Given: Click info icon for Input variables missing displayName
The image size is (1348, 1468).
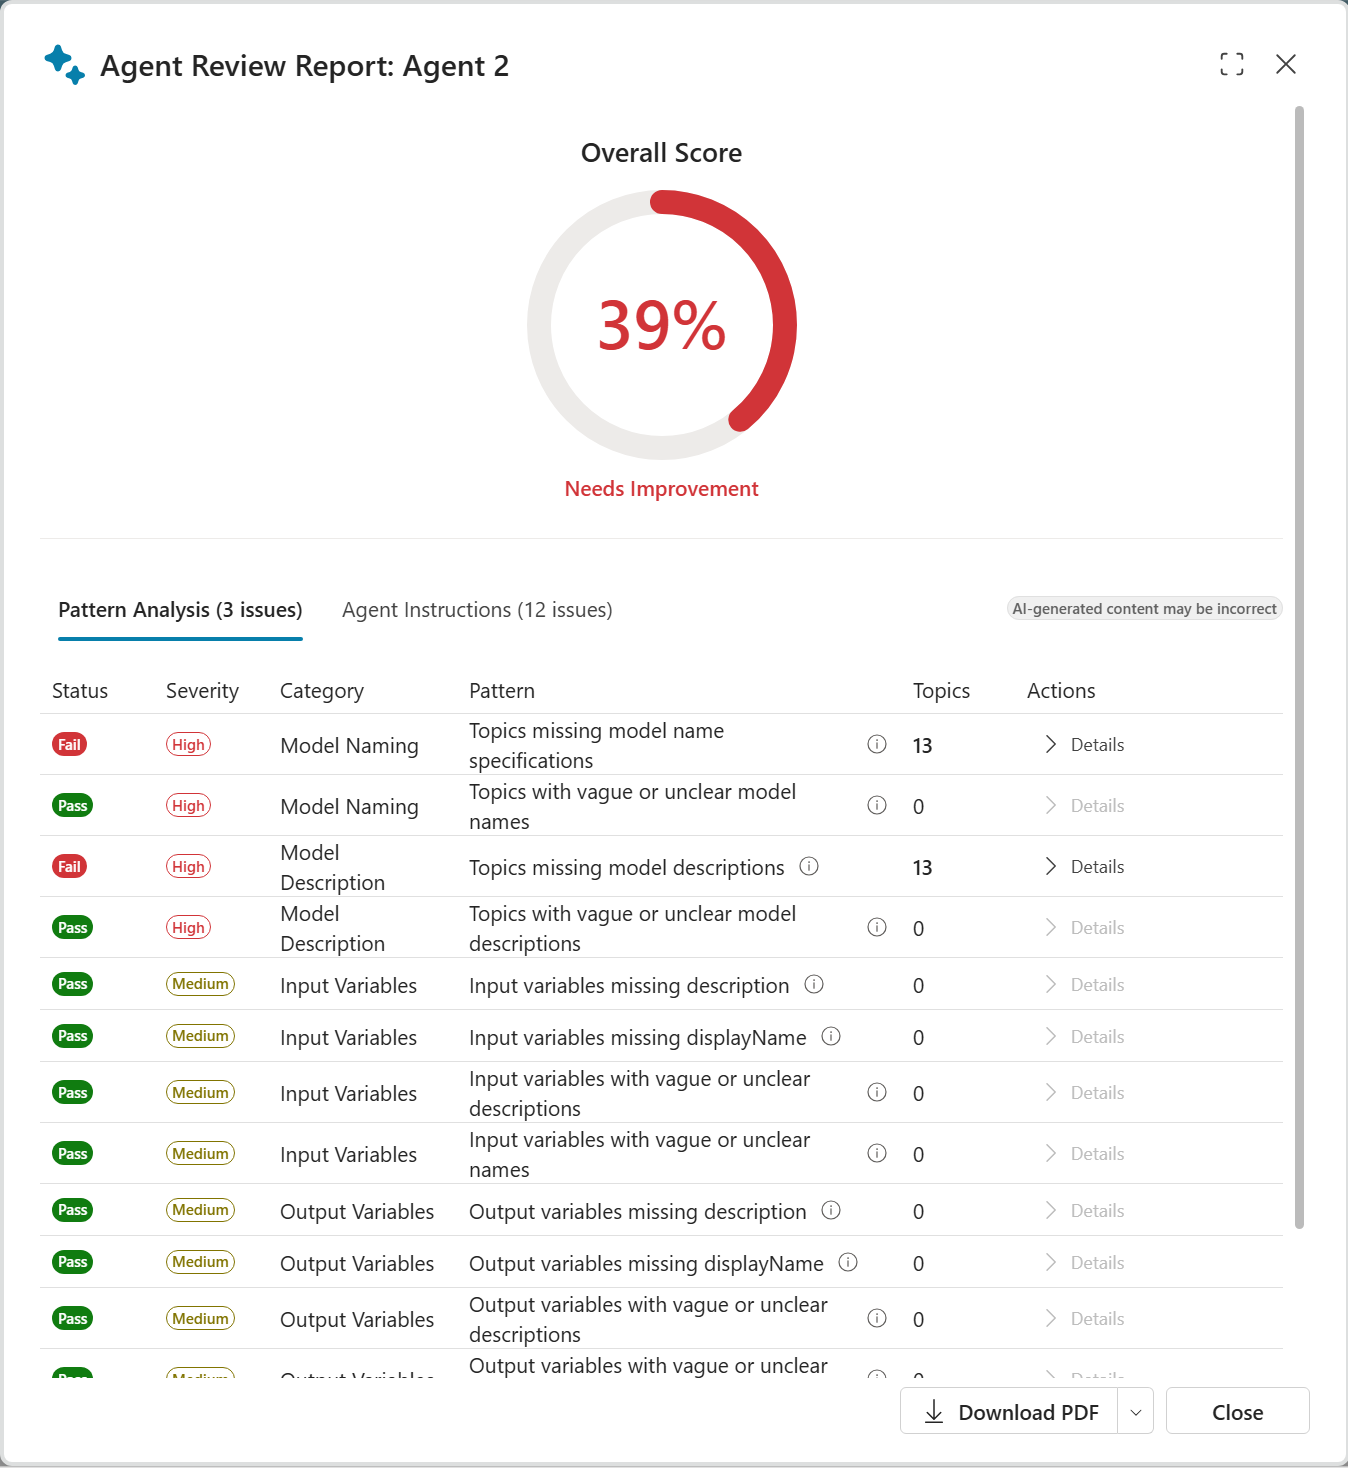Looking at the screenshot, I should click(831, 1036).
